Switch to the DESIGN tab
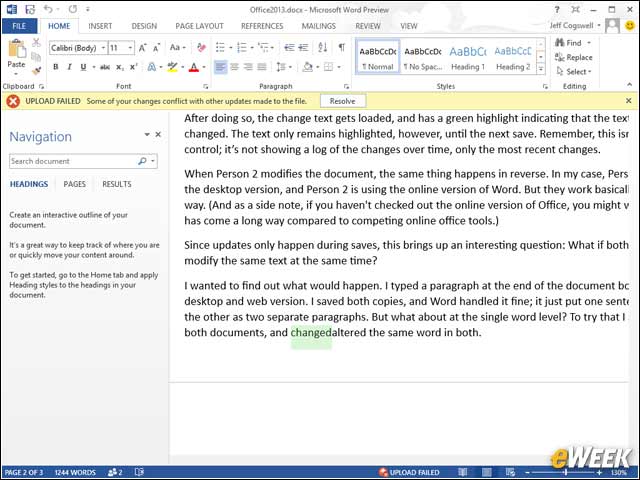 [x=144, y=26]
